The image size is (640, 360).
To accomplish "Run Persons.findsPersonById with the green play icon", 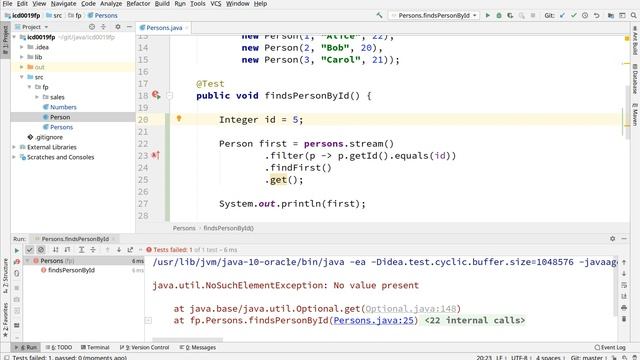I will (487, 15).
